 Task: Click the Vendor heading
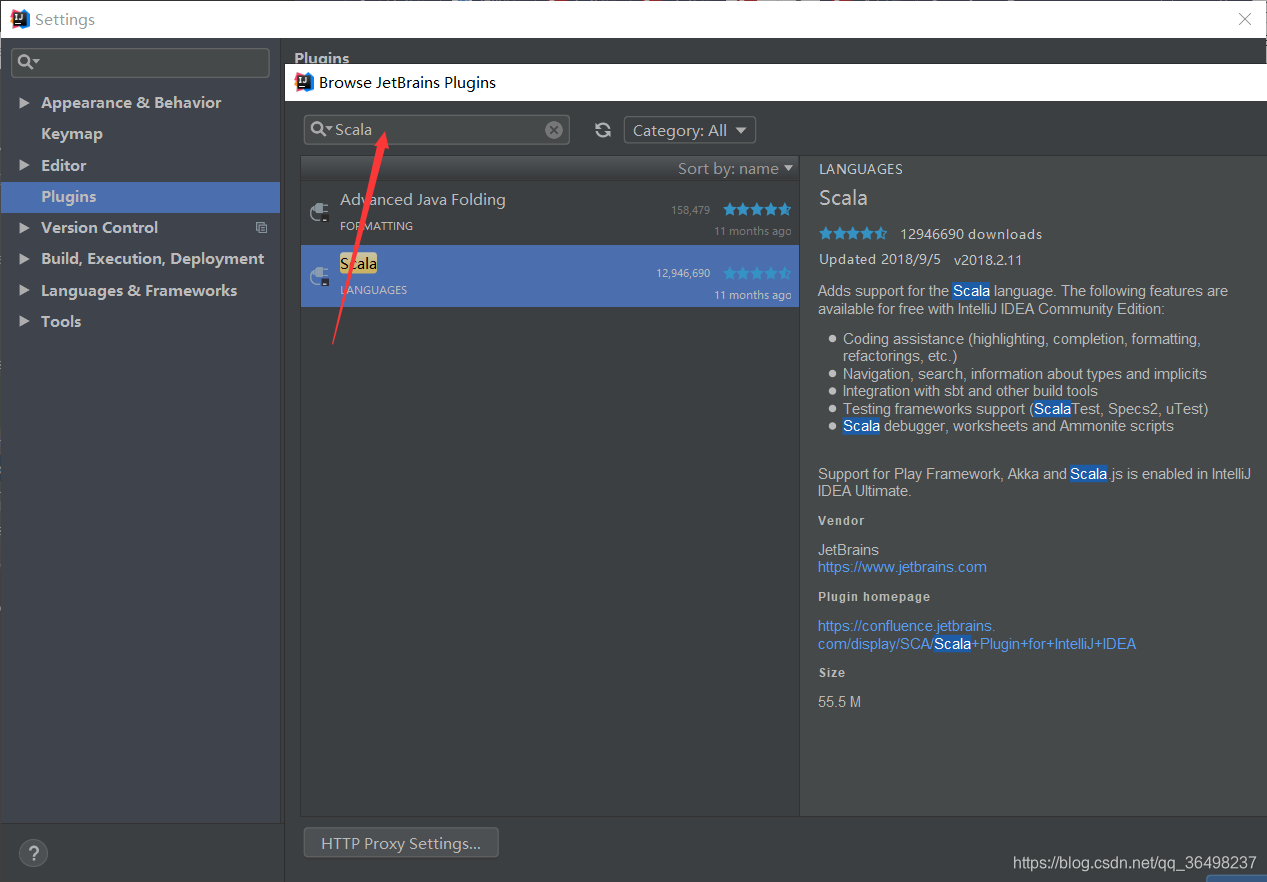point(841,521)
